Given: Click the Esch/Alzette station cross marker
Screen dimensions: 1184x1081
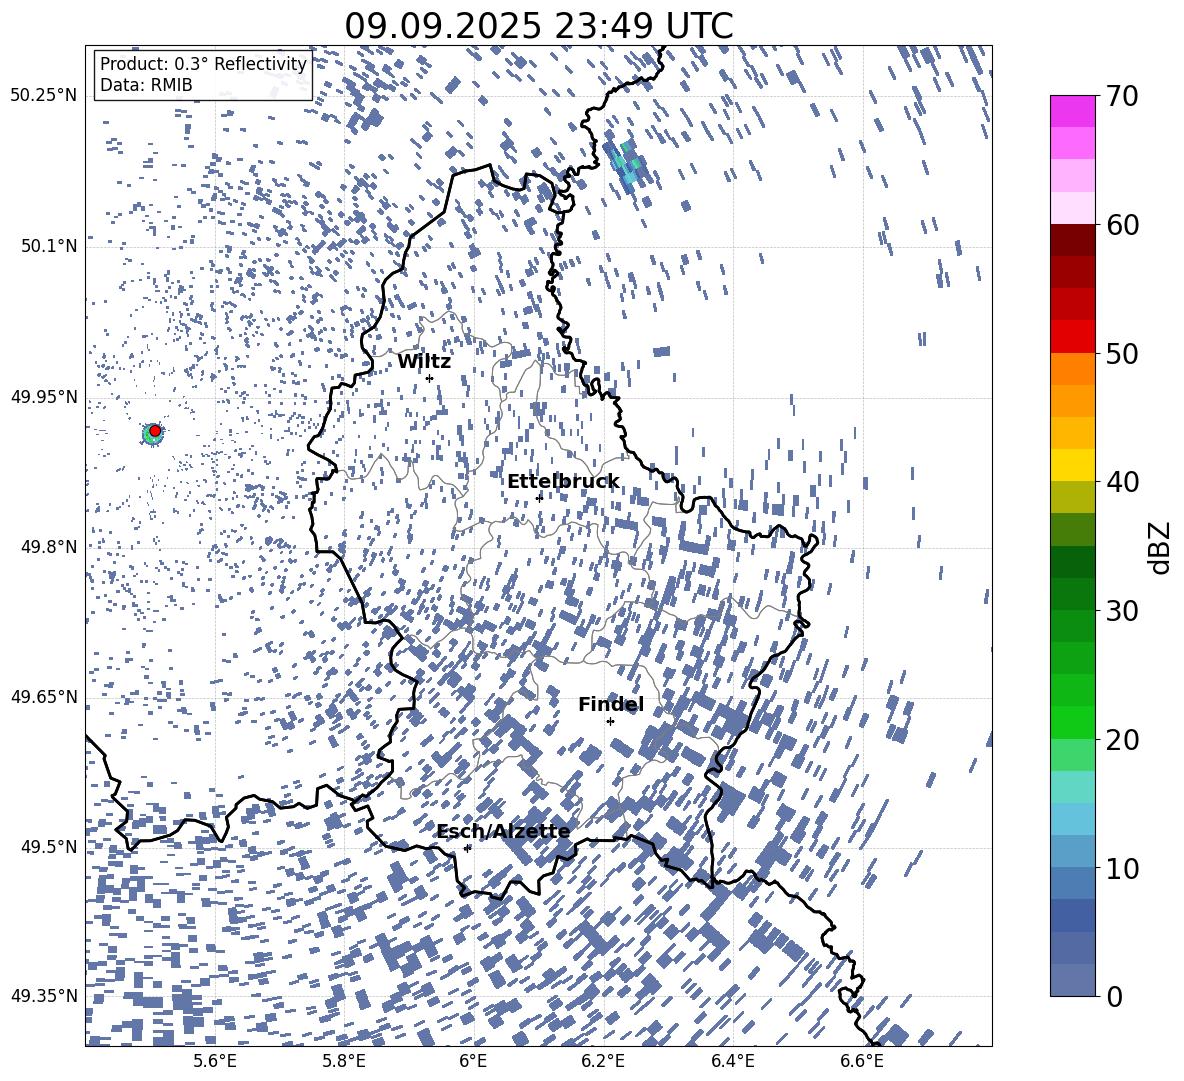Looking at the screenshot, I should pyautogui.click(x=467, y=848).
